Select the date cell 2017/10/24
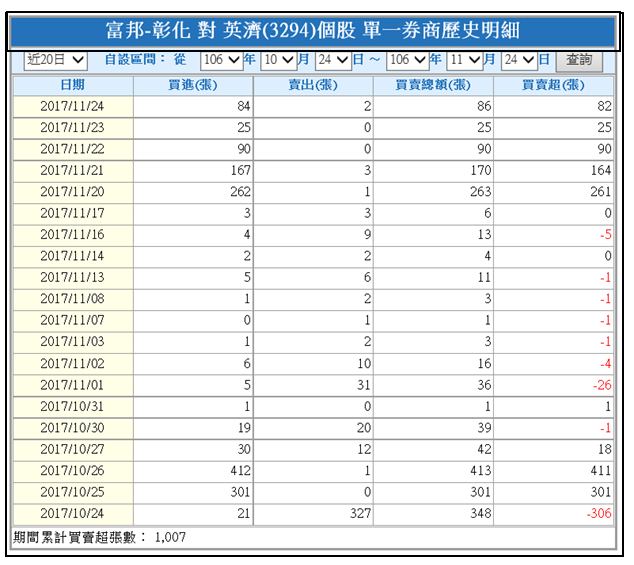Viewport: 634px width, 565px height. point(73,514)
